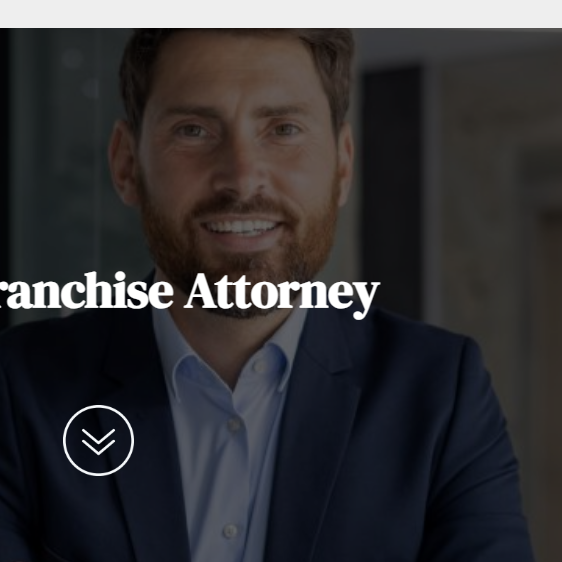Click the partial 'ranchise' heading text

(87, 291)
